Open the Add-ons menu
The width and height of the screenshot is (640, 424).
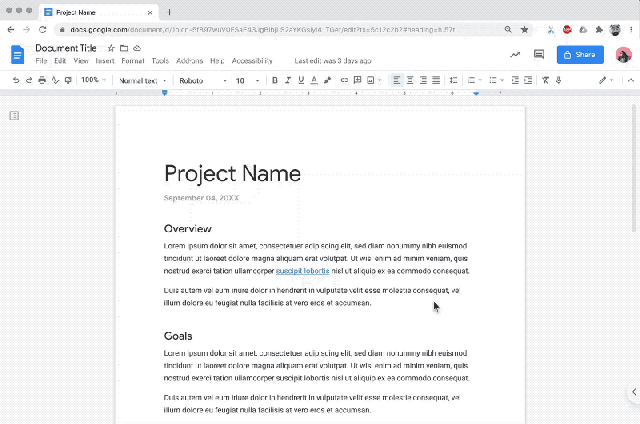189,61
